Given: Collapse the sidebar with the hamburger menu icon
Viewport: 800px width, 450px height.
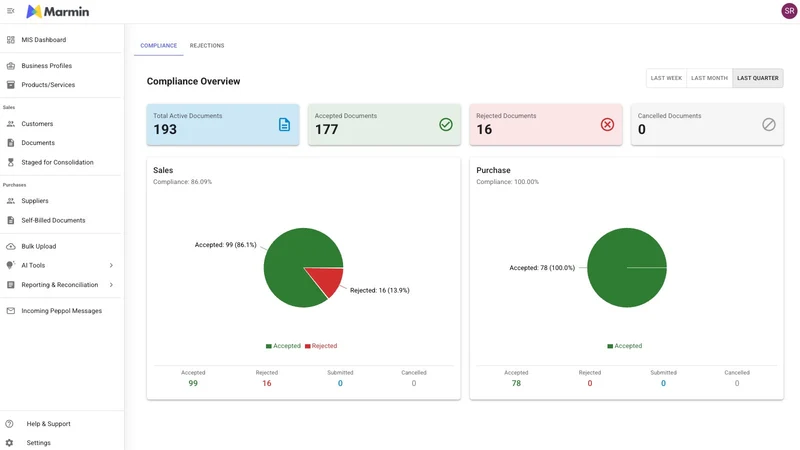Looking at the screenshot, I should pyautogui.click(x=11, y=11).
